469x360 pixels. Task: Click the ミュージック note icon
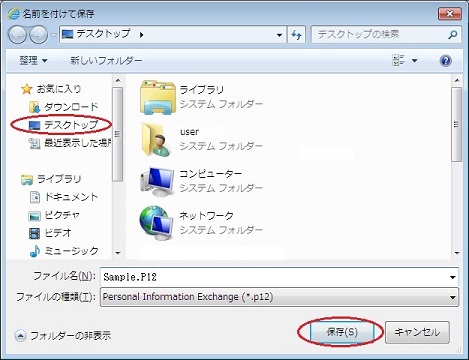35,251
